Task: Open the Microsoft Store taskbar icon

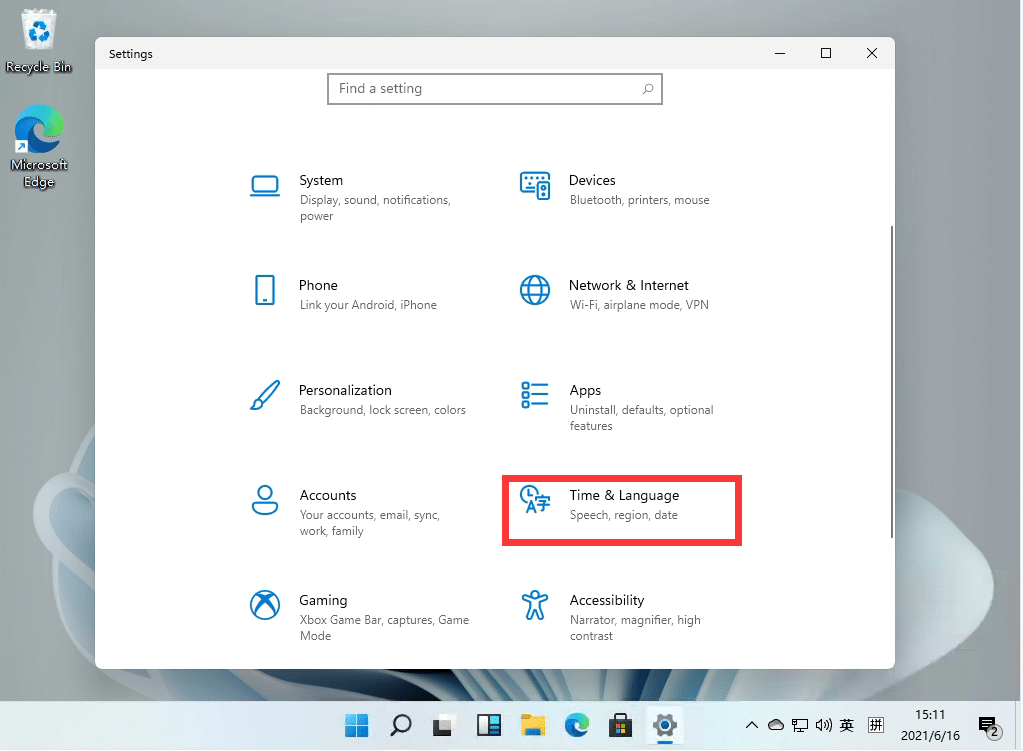Action: click(x=621, y=725)
